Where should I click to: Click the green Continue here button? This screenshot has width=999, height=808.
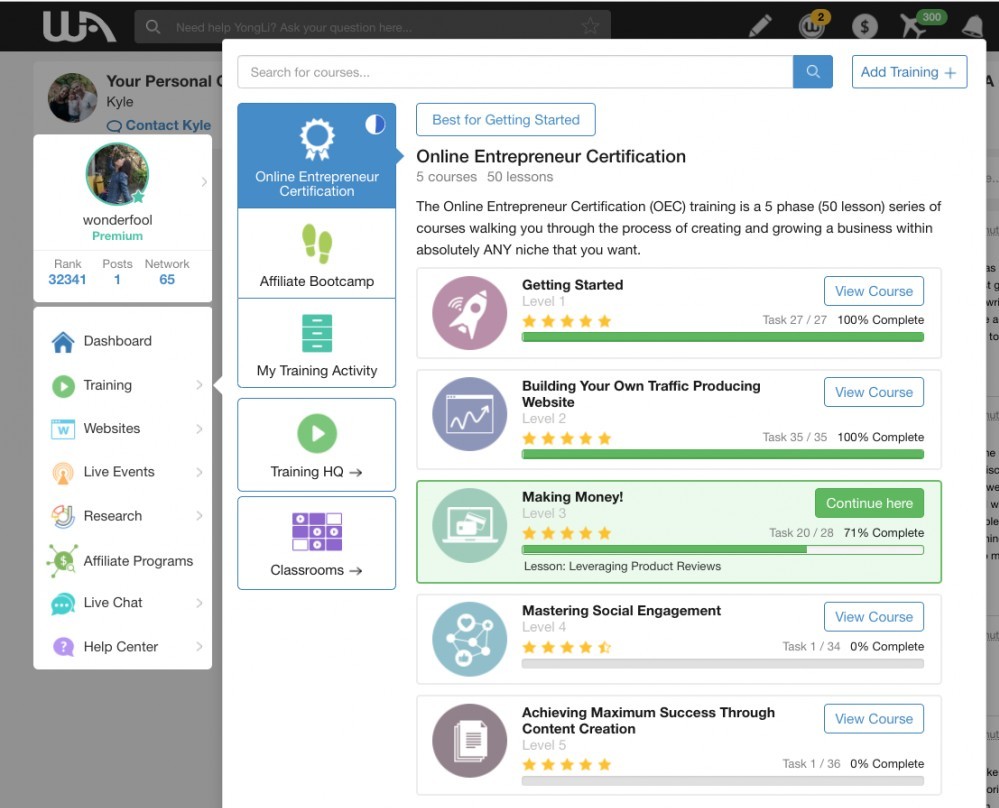[869, 503]
